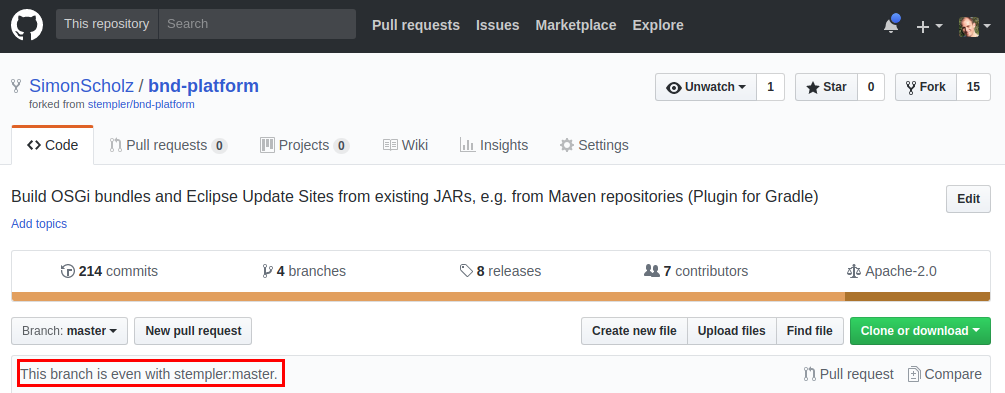View the stargazers count of 0
The width and height of the screenshot is (1005, 393).
coord(870,87)
